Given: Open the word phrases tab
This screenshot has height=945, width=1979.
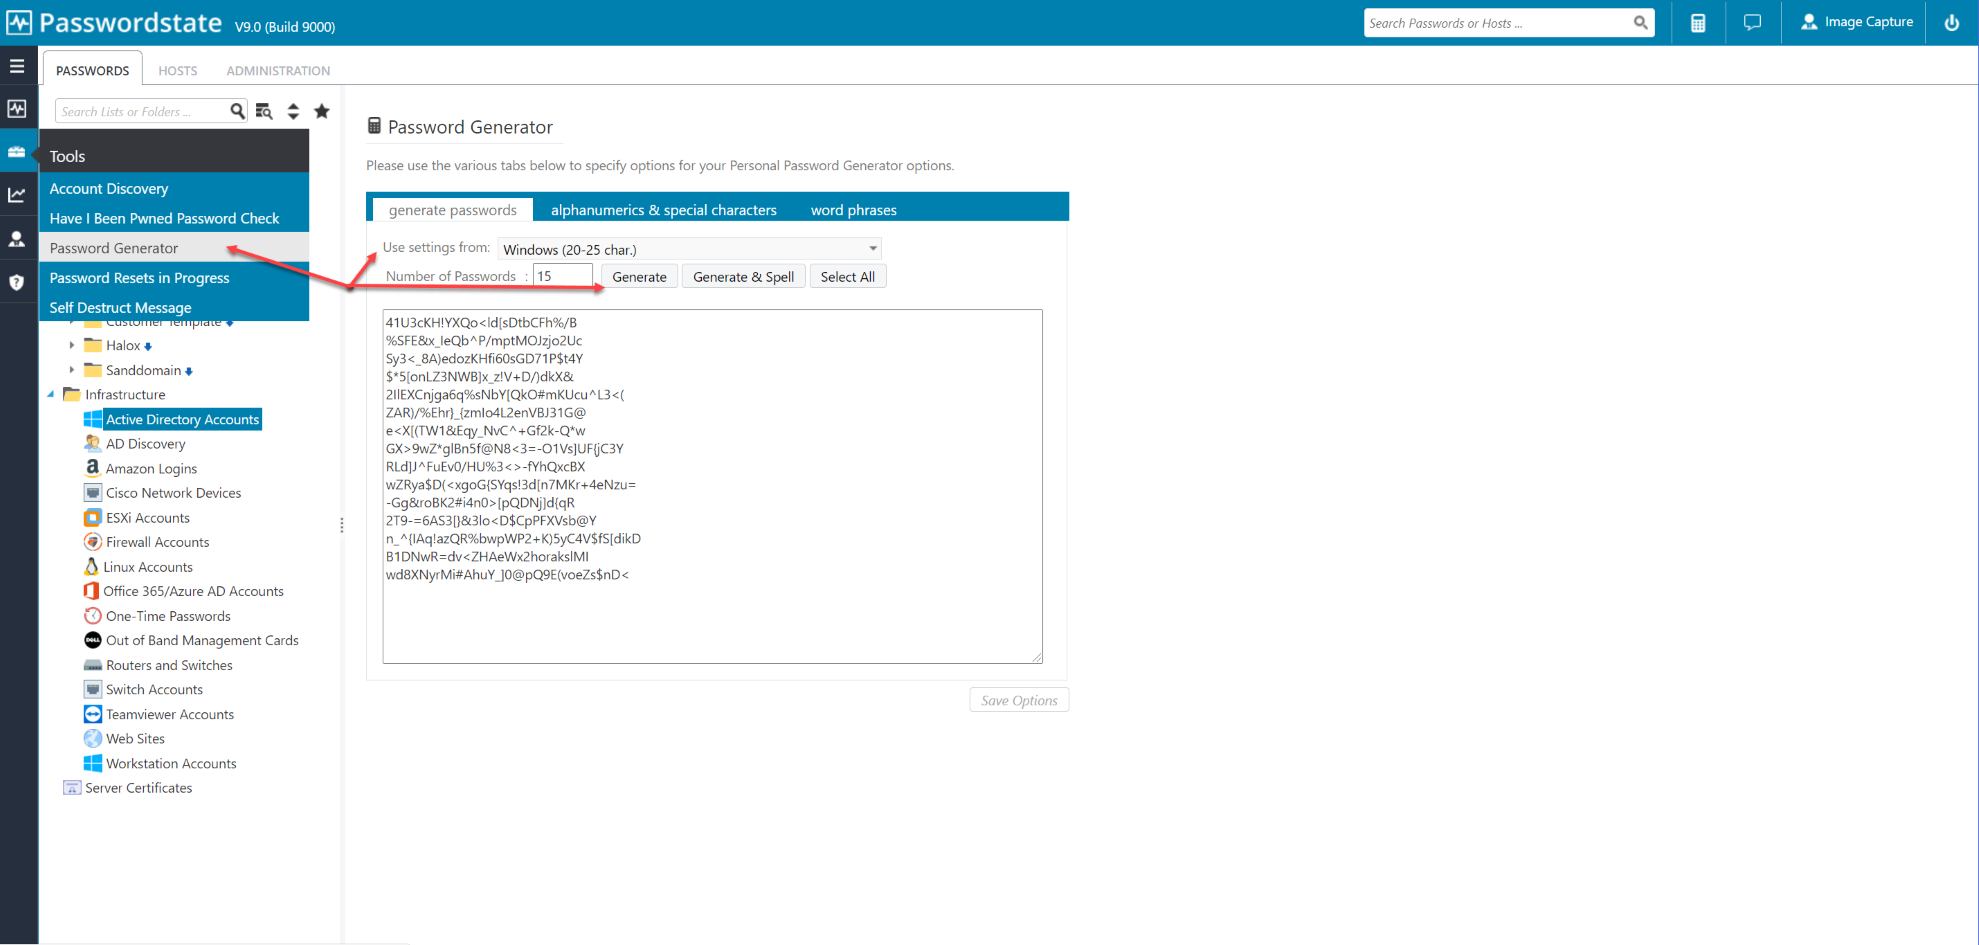Looking at the screenshot, I should pyautogui.click(x=854, y=210).
